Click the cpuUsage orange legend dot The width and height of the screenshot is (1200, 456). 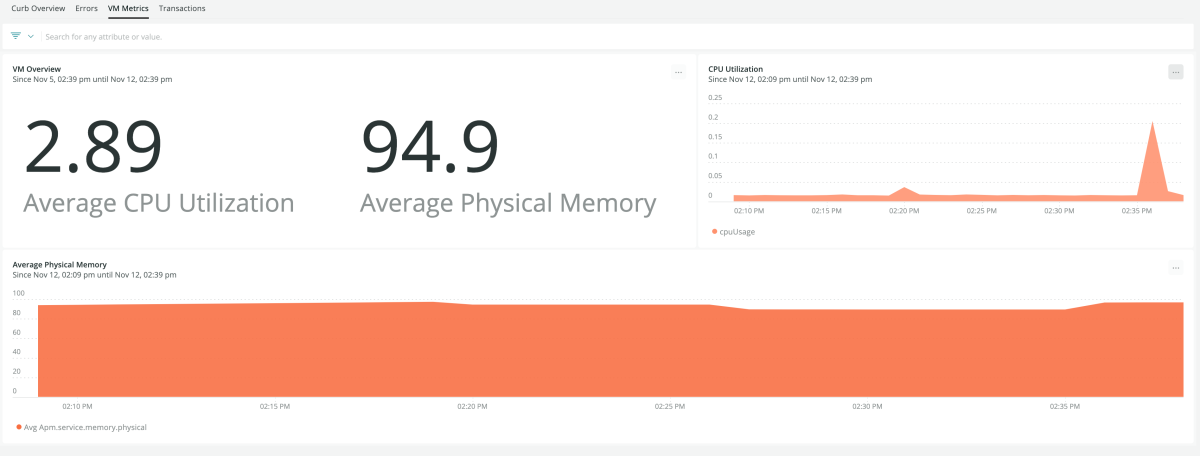(x=715, y=231)
